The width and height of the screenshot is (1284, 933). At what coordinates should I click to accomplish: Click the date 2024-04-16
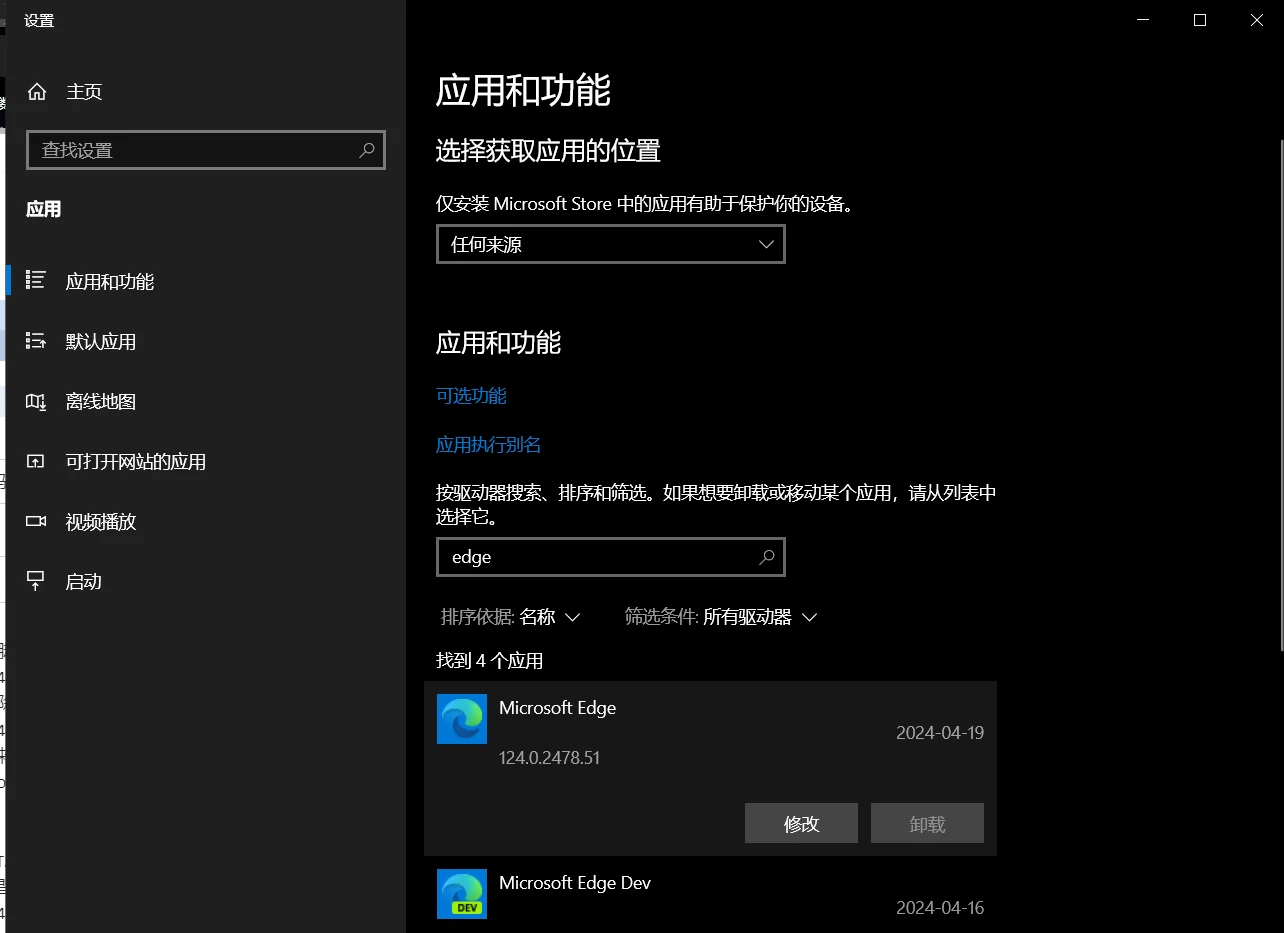pos(940,908)
